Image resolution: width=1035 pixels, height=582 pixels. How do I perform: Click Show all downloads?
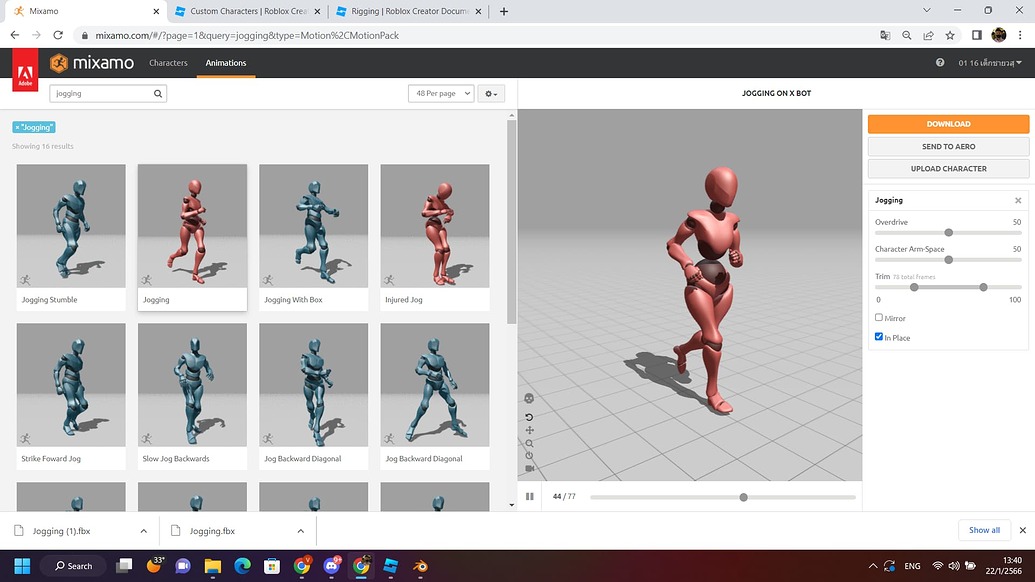(x=984, y=530)
